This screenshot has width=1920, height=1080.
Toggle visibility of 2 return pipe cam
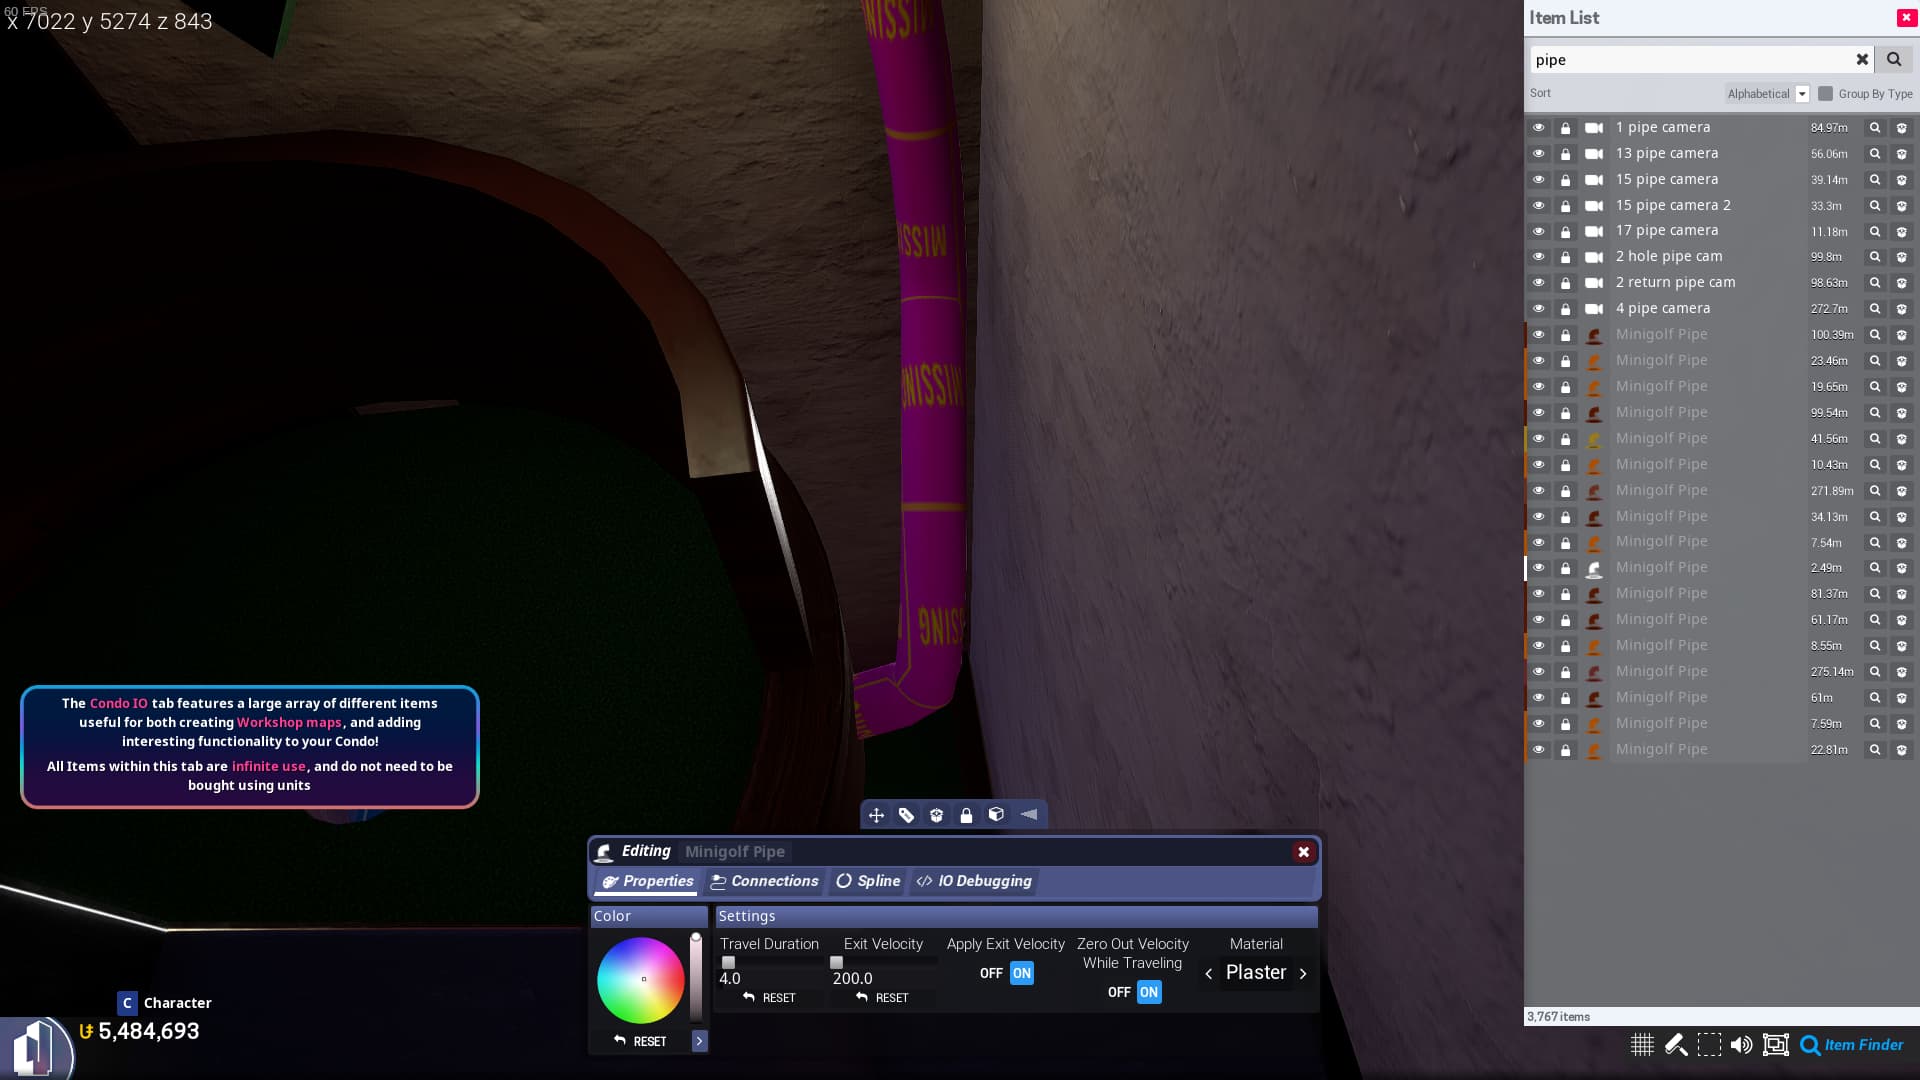click(x=1539, y=283)
